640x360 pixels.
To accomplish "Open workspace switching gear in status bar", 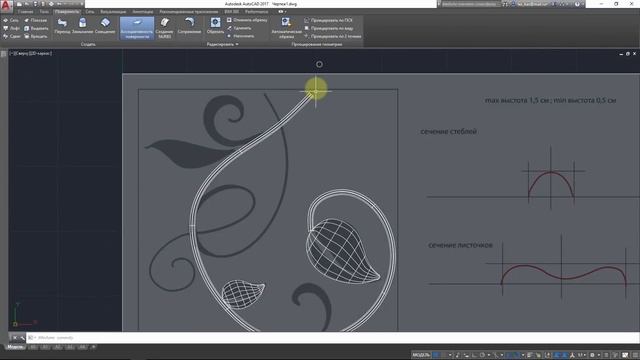I will pyautogui.click(x=592, y=355).
